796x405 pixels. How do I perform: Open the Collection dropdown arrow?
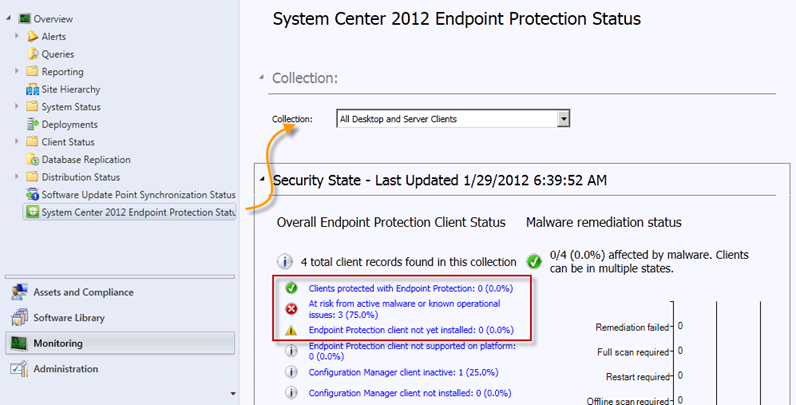[563, 119]
